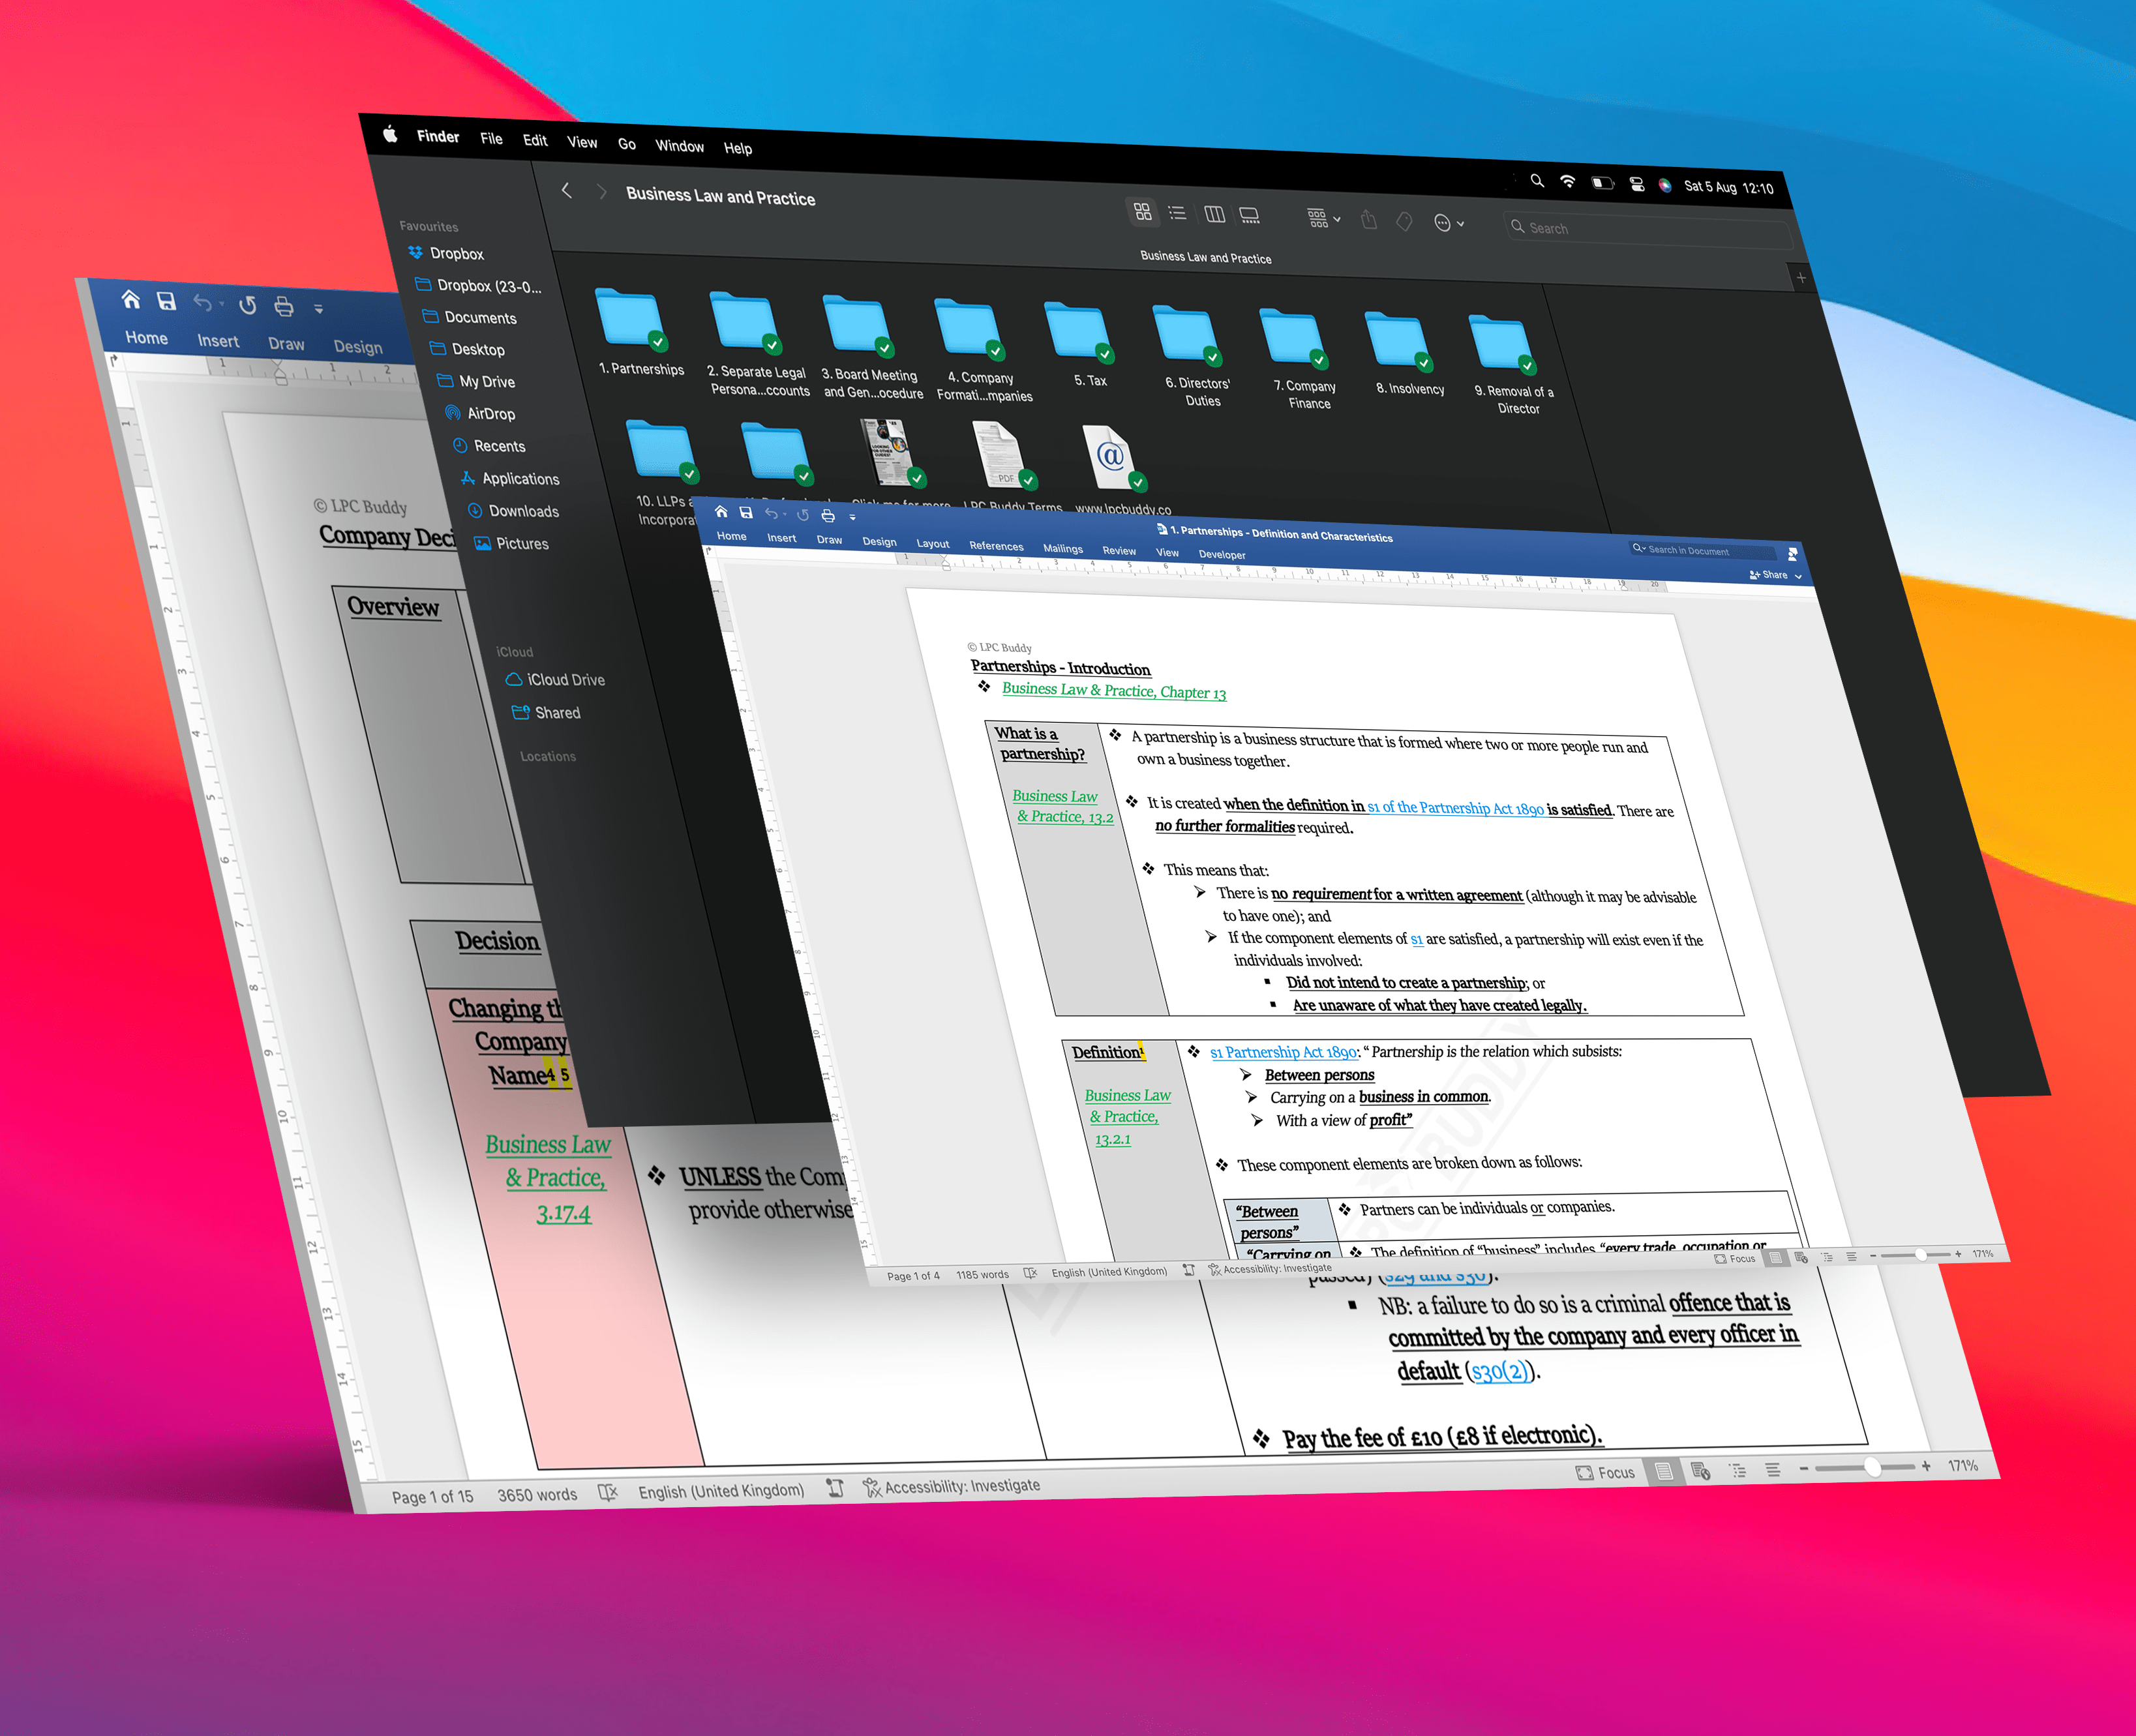Switch Finder to list view
The image size is (2136, 1736).
(1177, 213)
